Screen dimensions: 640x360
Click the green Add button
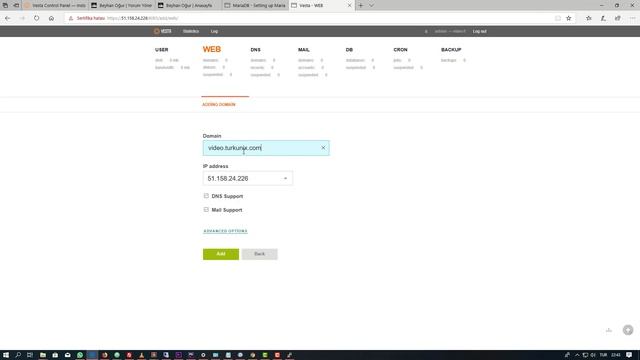pos(221,254)
